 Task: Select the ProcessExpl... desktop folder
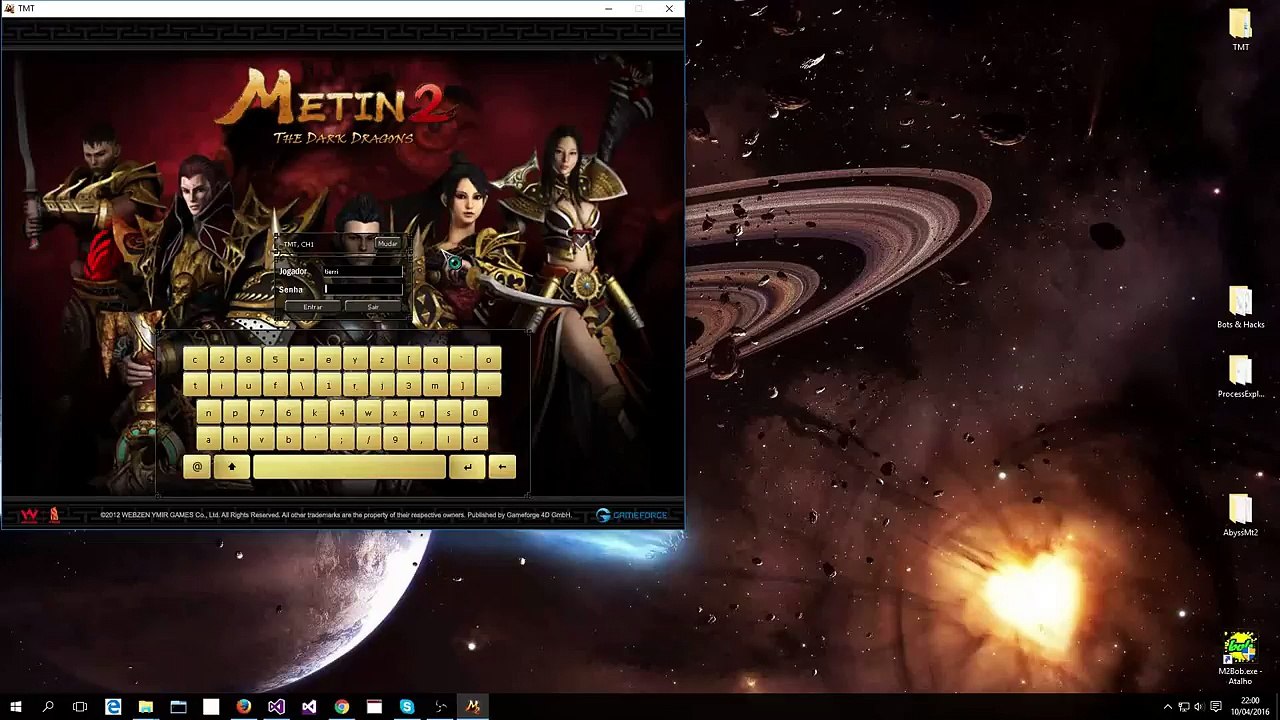1240,377
